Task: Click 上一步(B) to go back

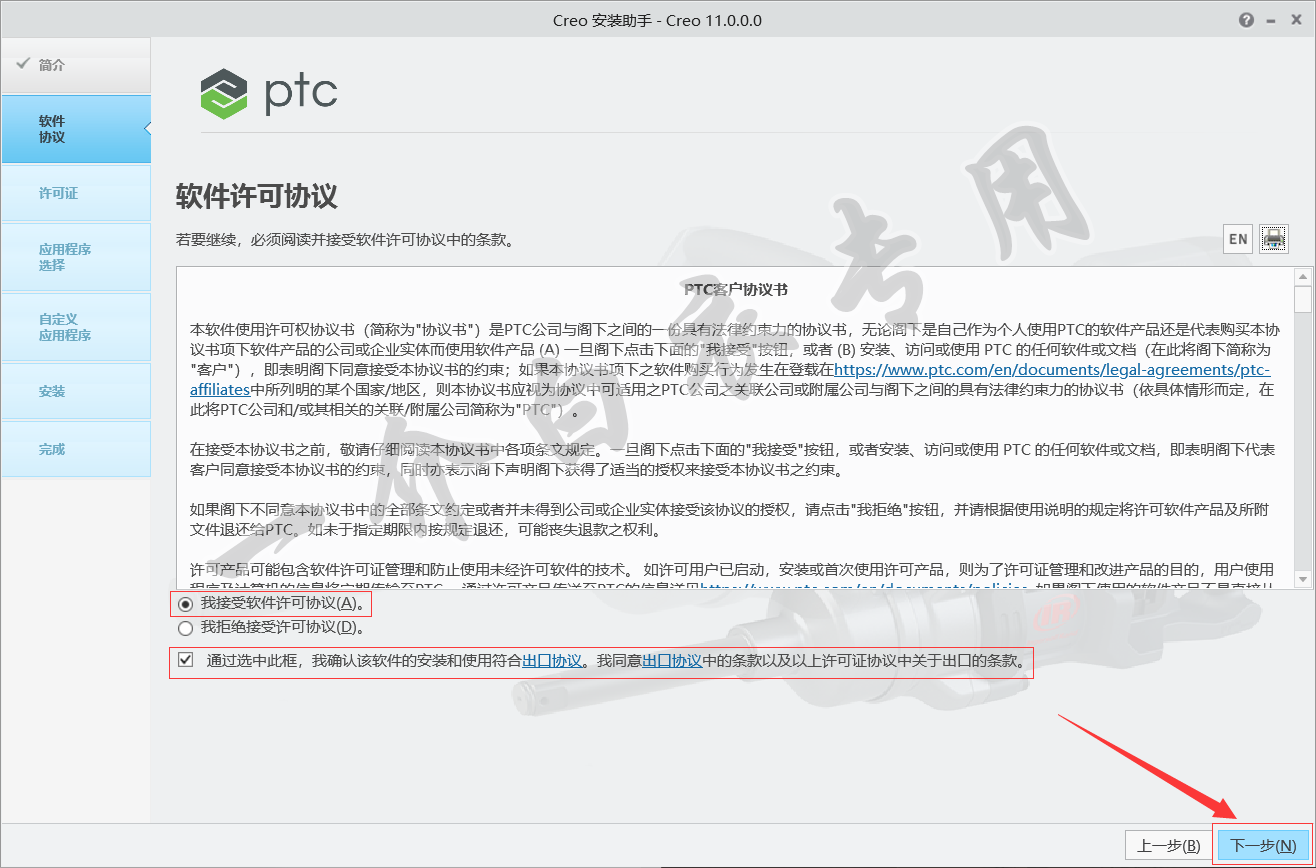Action: pyautogui.click(x=1169, y=845)
